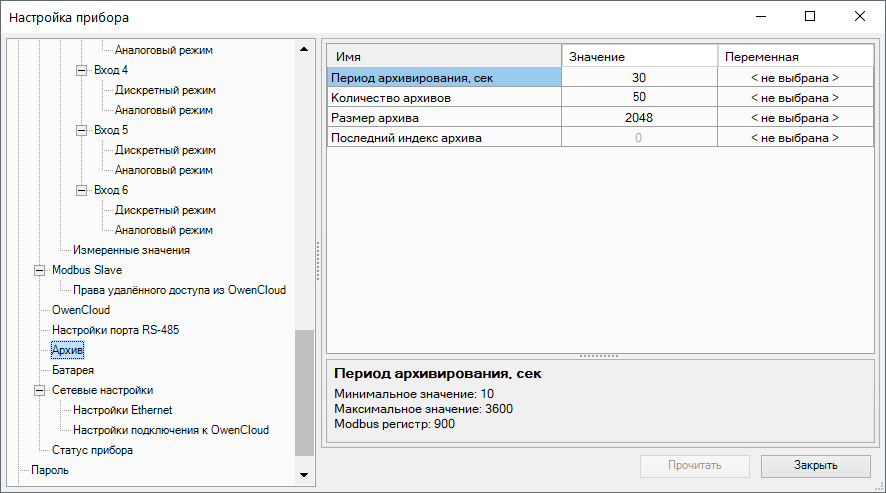Click the Период архивирования value cell
The image size is (886, 493).
click(639, 77)
